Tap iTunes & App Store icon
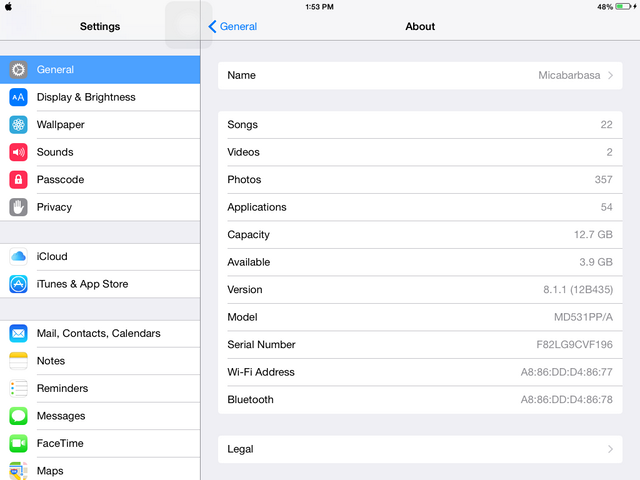The height and width of the screenshot is (480, 640). click(x=18, y=284)
